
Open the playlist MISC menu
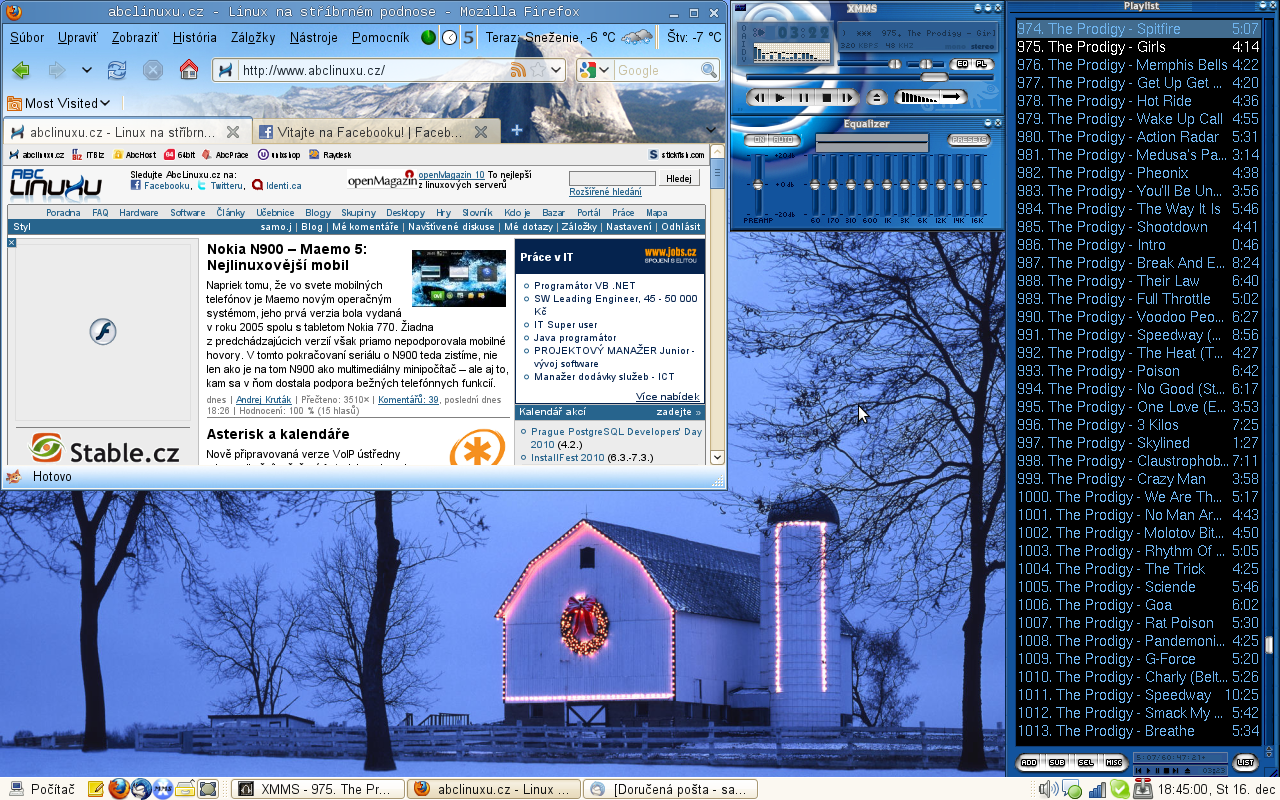[x=1114, y=763]
